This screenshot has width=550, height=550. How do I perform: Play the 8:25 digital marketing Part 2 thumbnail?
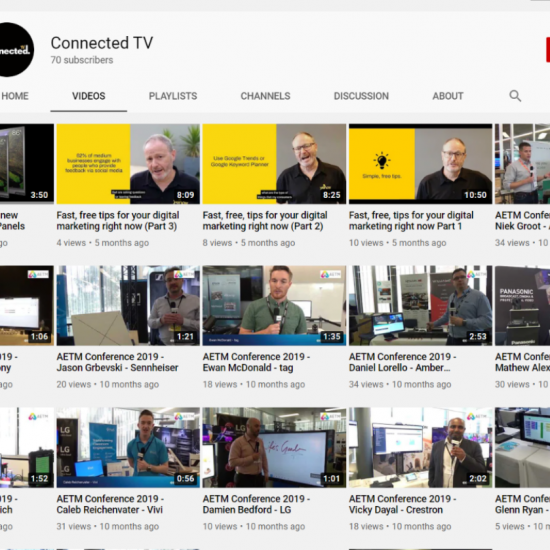pyautogui.click(x=274, y=164)
